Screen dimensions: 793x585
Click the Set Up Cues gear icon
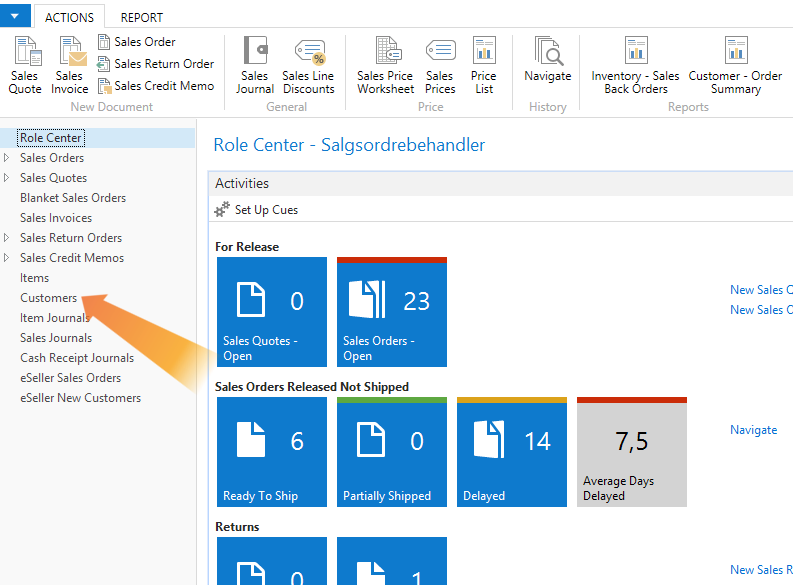222,209
